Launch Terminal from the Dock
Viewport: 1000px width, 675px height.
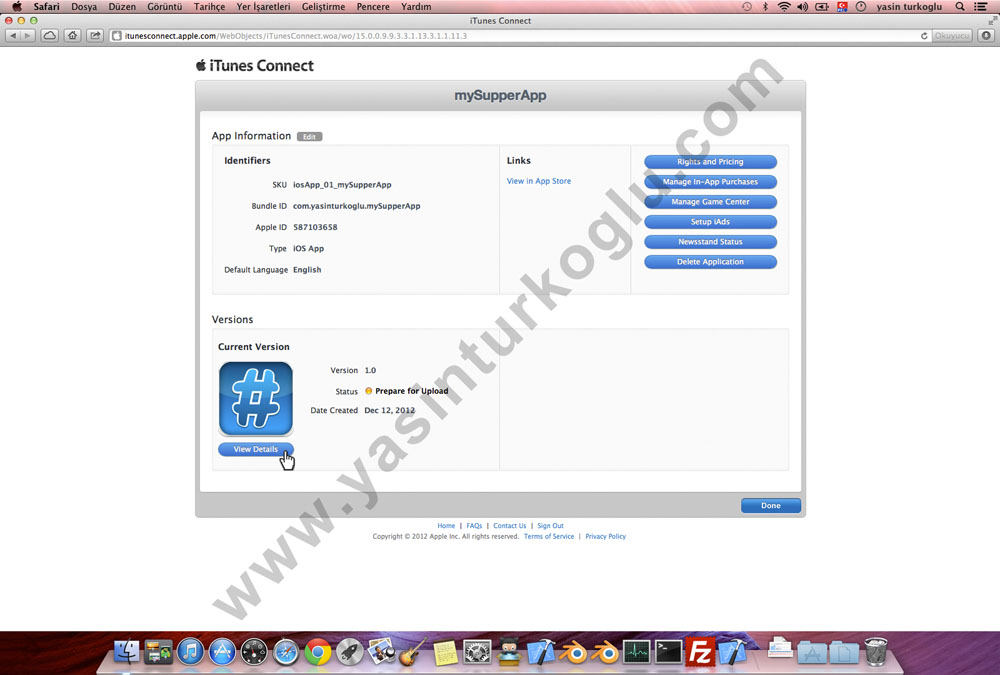tap(668, 652)
